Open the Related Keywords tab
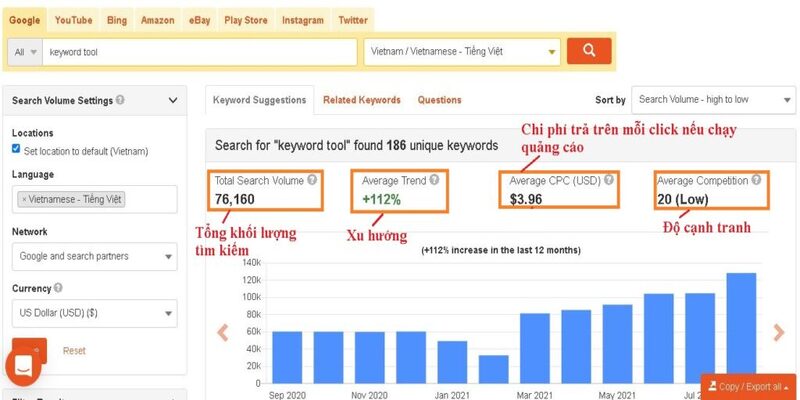This screenshot has height=400, width=800. click(361, 100)
